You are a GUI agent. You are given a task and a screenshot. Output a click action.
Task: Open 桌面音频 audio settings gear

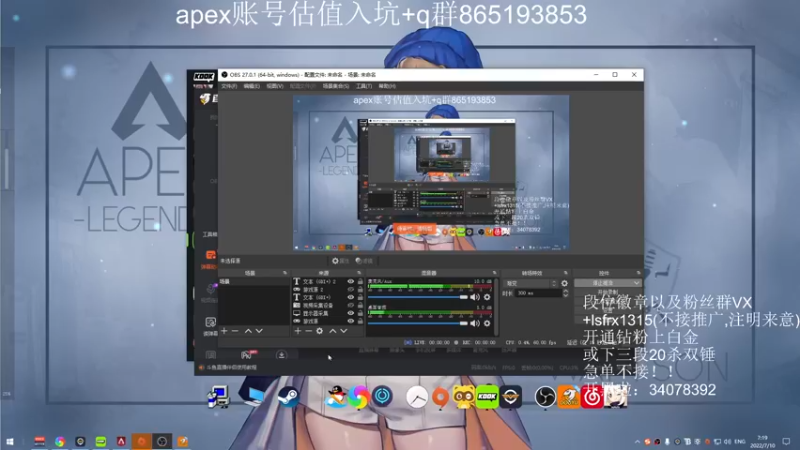tap(487, 323)
